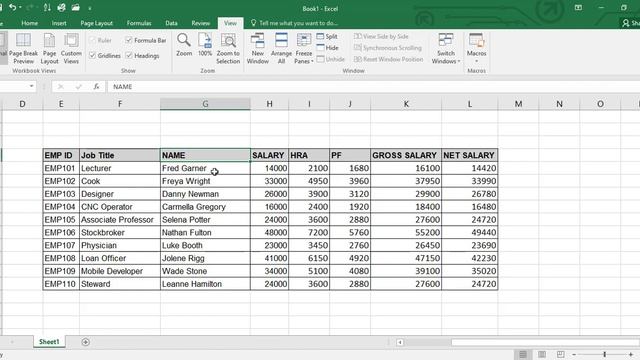Switch to Normal view in status bar
Viewport: 640px width, 360px height.
[x=523, y=354]
